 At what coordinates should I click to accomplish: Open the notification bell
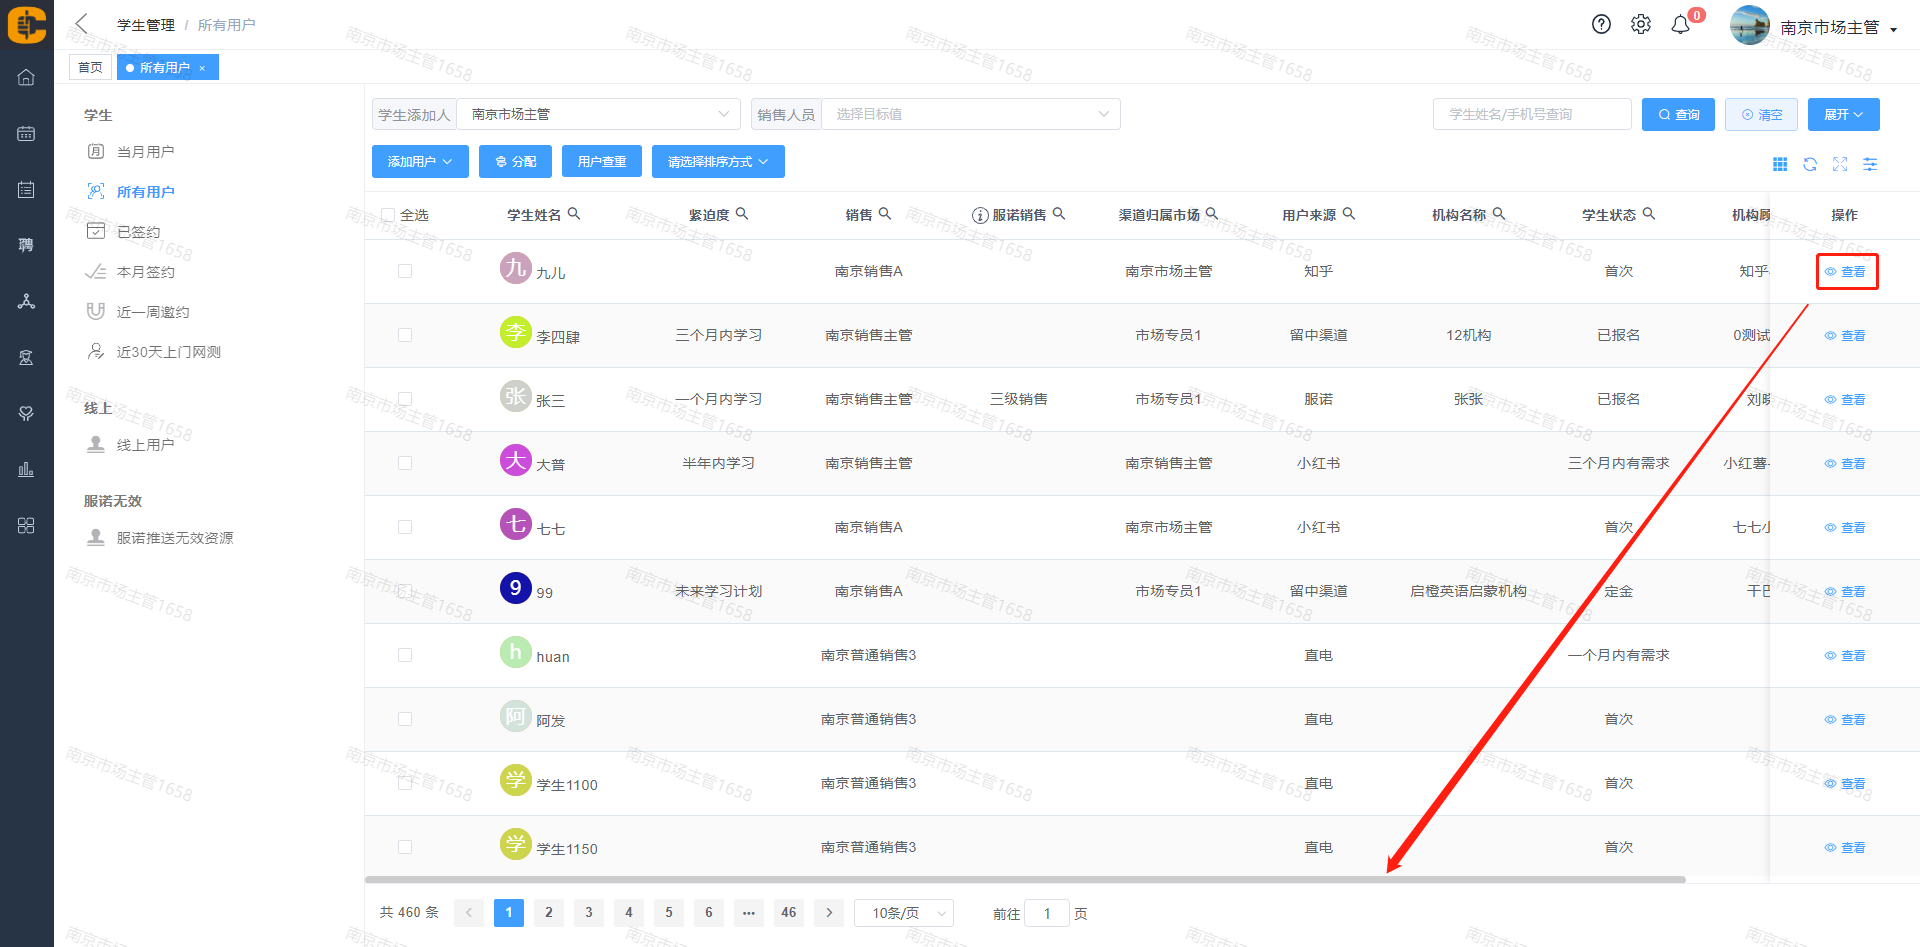click(x=1681, y=25)
